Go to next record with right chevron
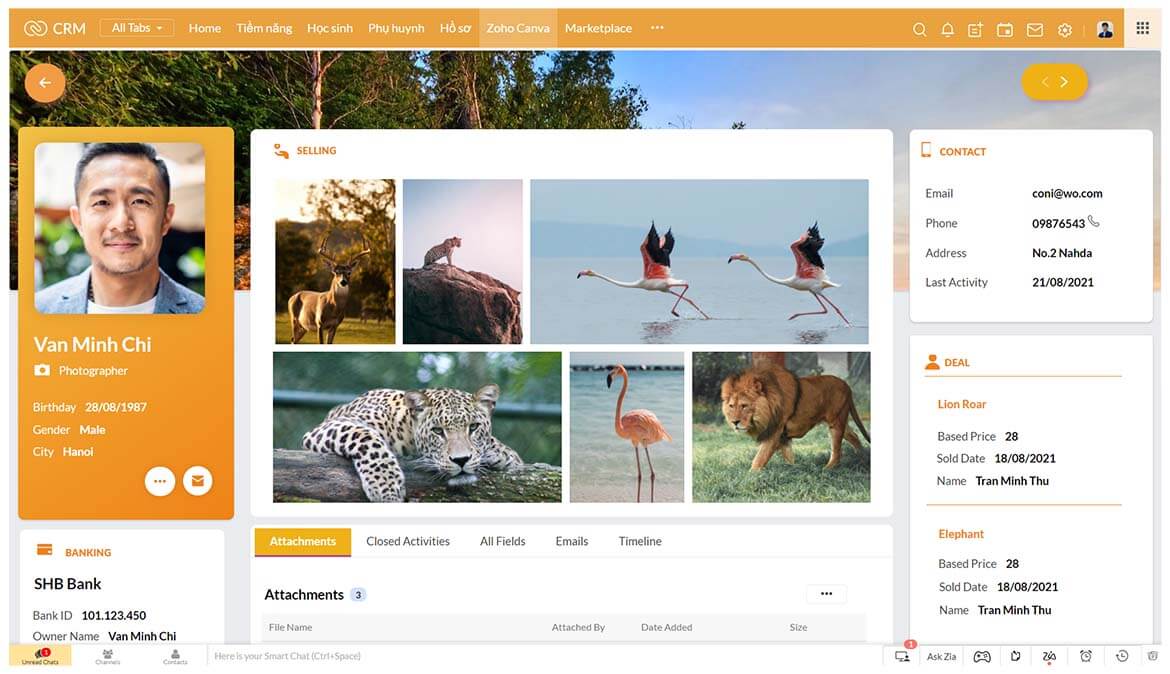1170x674 pixels. [1064, 82]
